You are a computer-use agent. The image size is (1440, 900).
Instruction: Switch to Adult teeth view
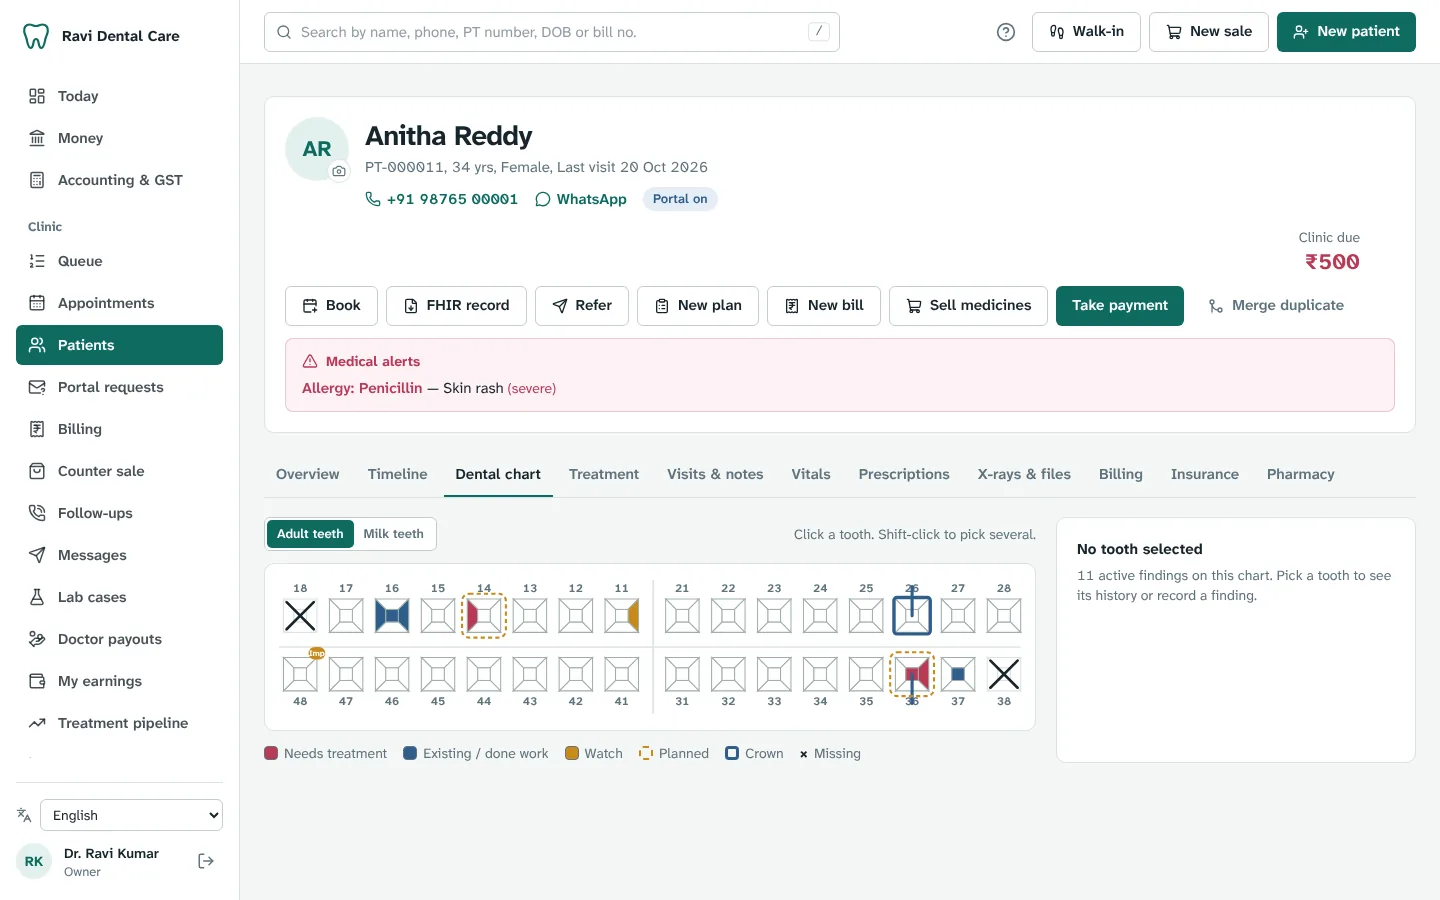[x=310, y=534]
